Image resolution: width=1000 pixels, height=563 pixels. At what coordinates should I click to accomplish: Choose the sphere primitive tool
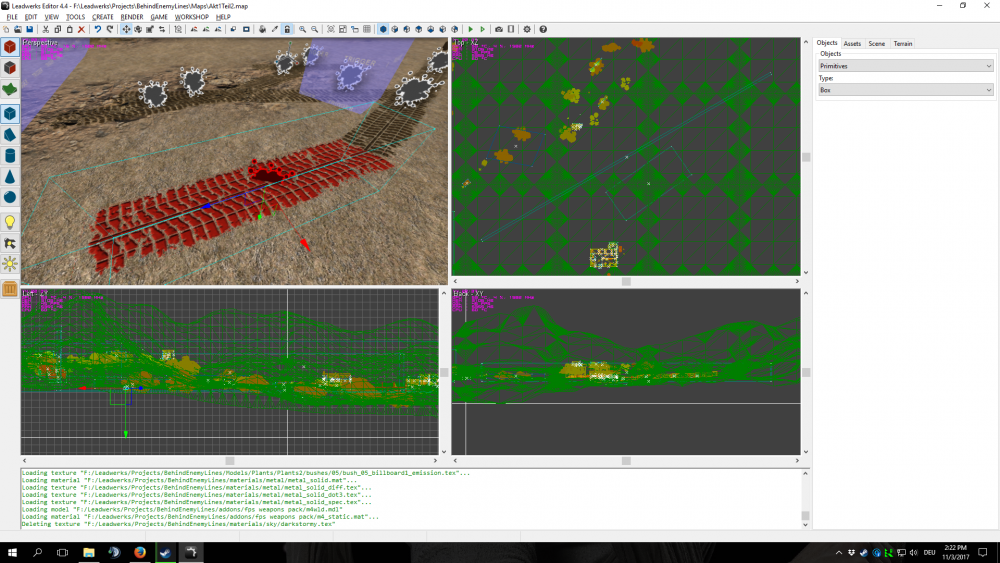[10, 197]
